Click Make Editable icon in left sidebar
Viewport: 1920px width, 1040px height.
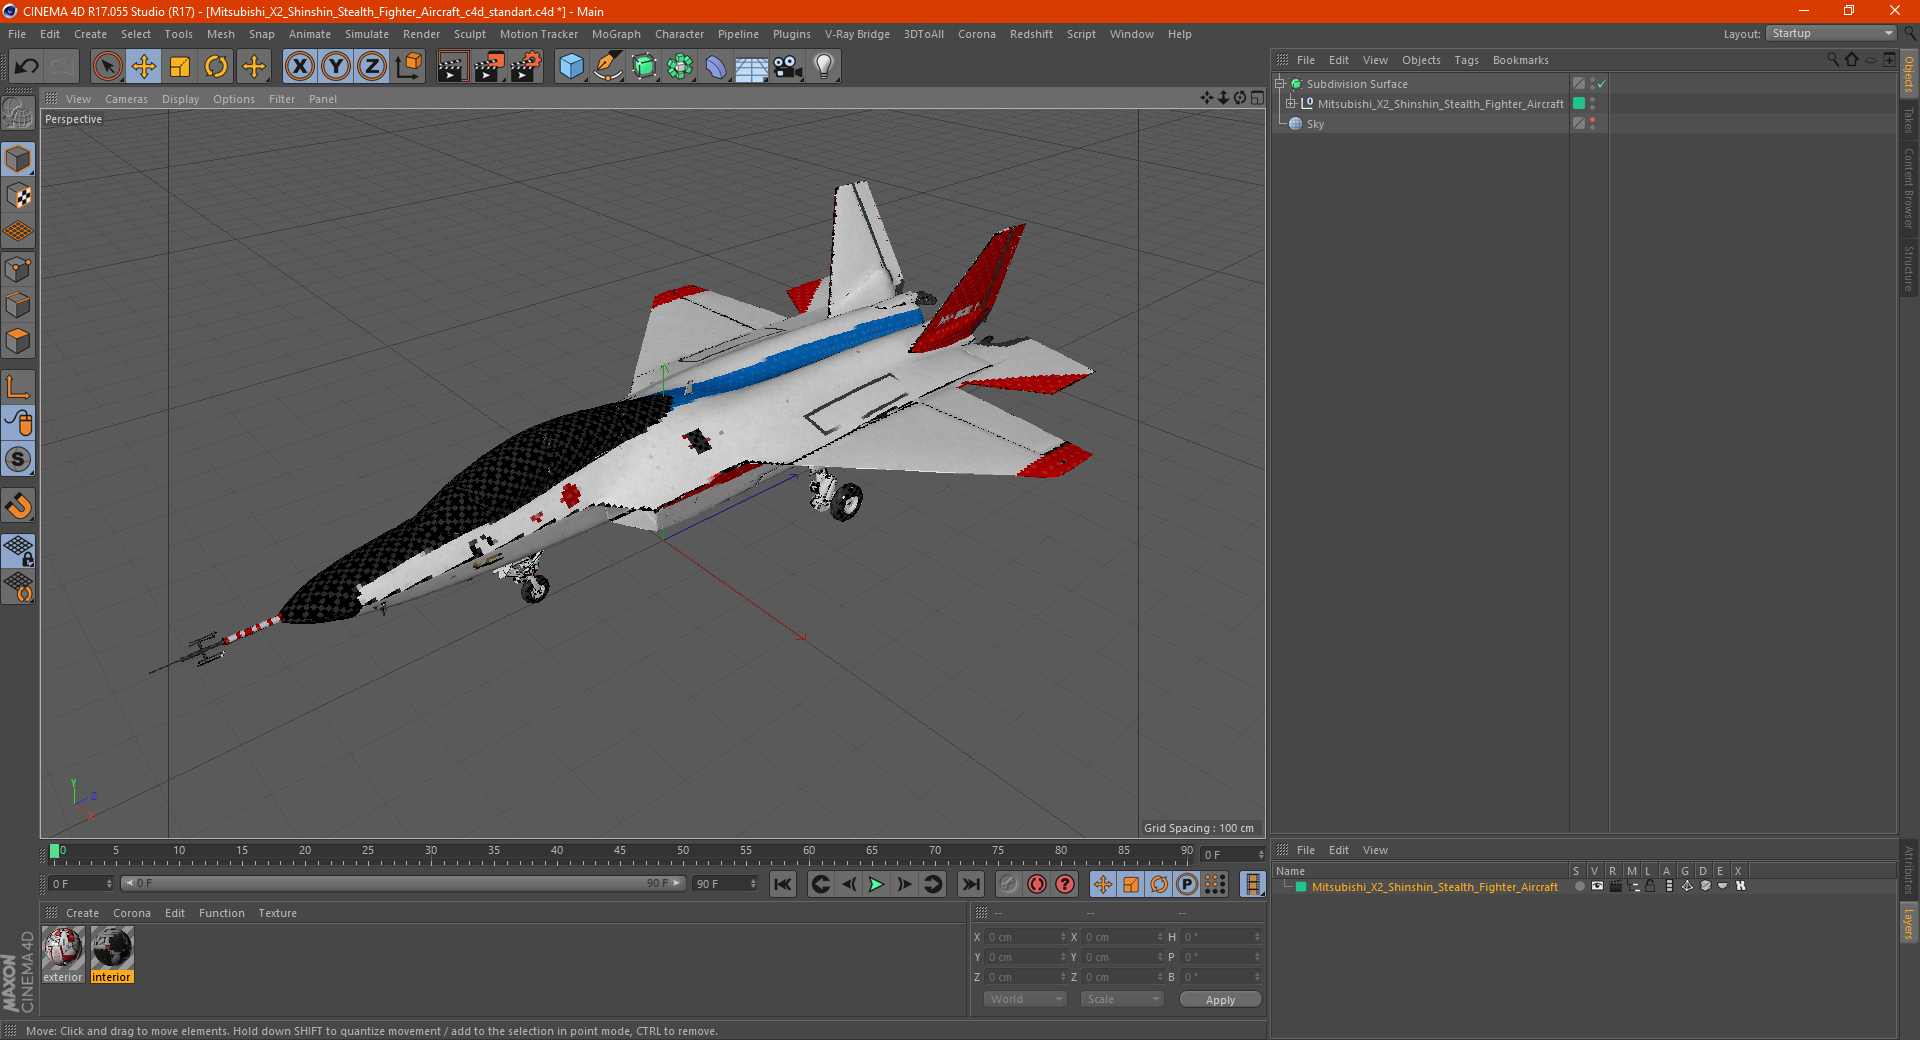click(x=18, y=114)
